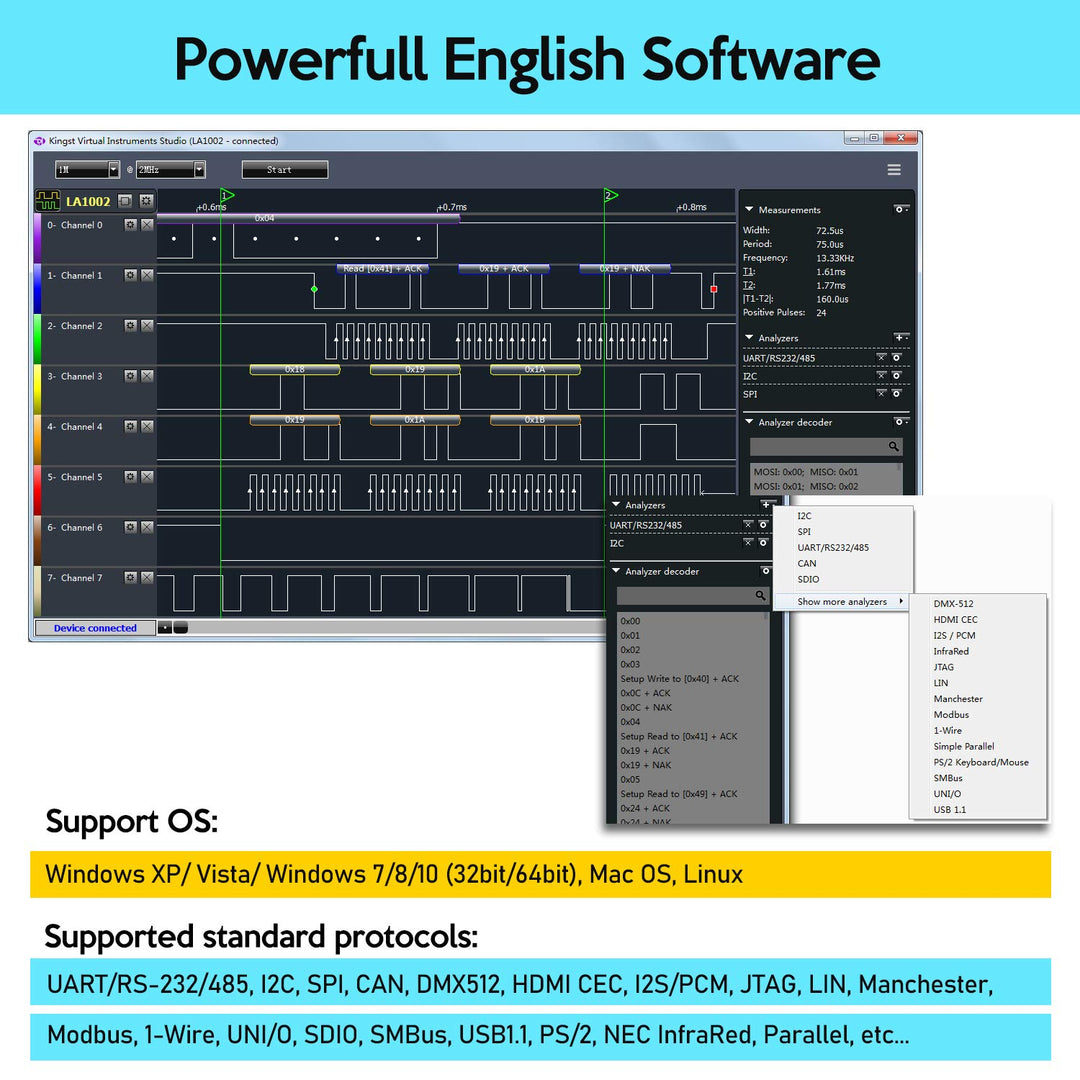
Task: Open the LA1002 device settings gear
Action: coord(145,201)
